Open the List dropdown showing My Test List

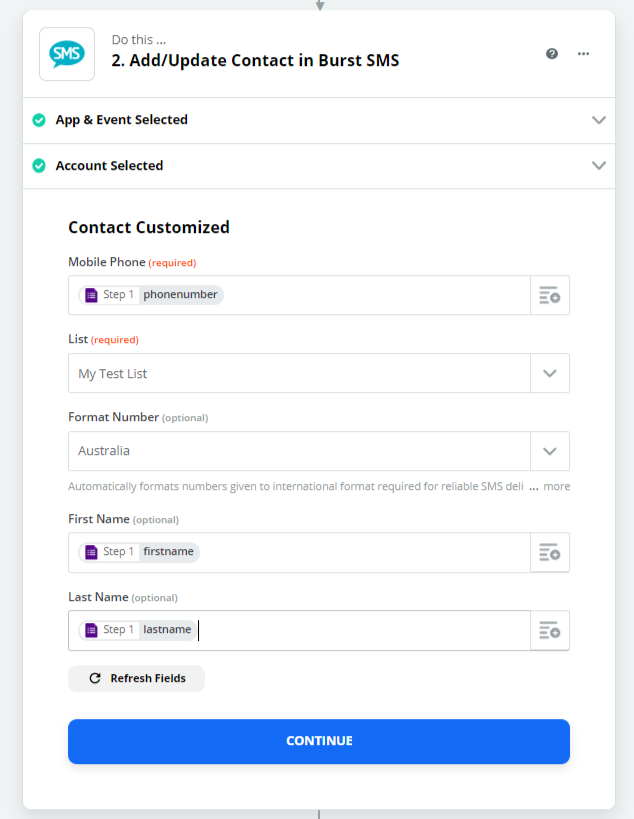click(x=549, y=373)
